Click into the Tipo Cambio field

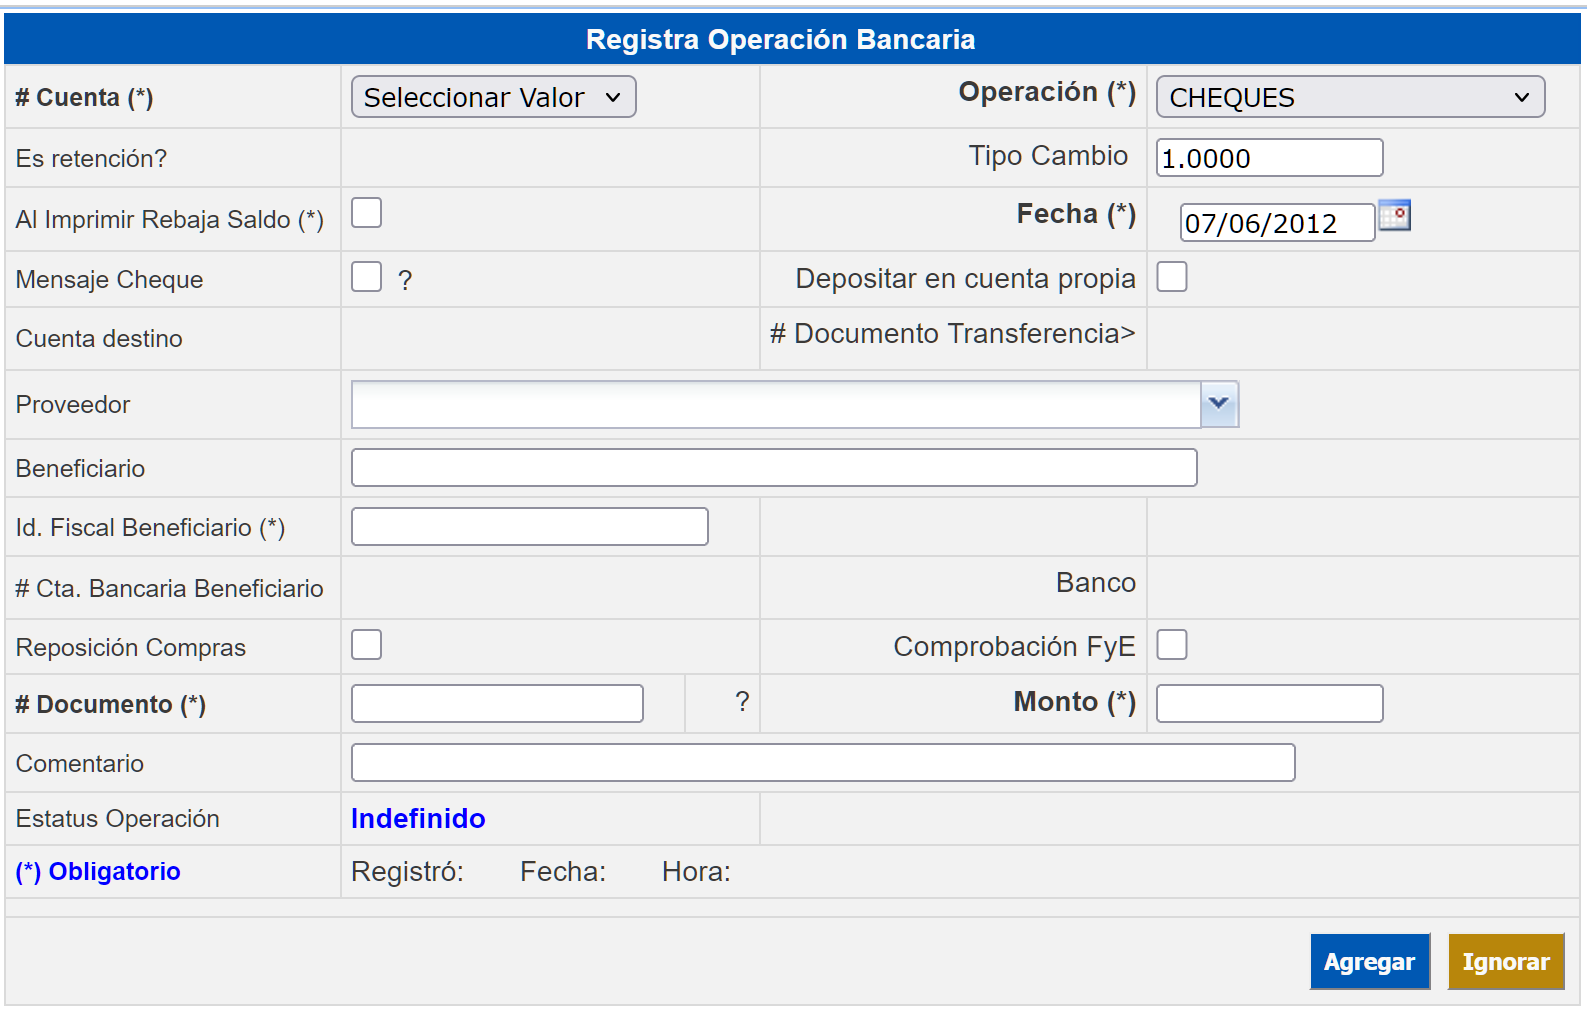(1269, 158)
